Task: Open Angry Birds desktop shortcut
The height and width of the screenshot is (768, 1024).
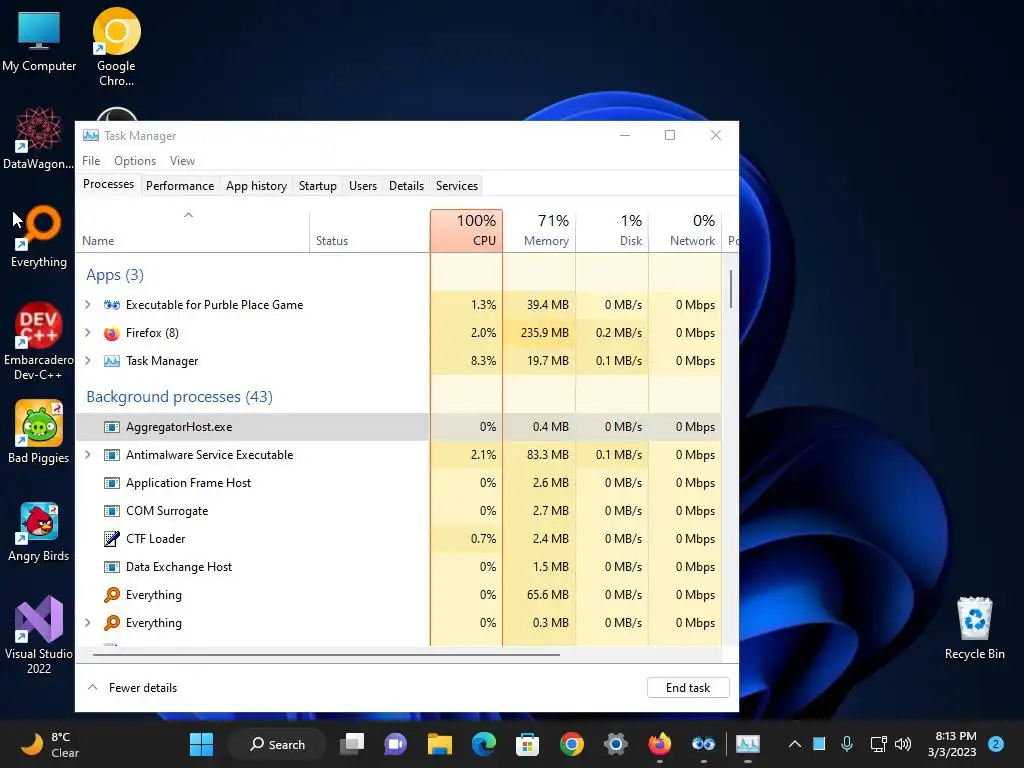Action: (x=39, y=532)
